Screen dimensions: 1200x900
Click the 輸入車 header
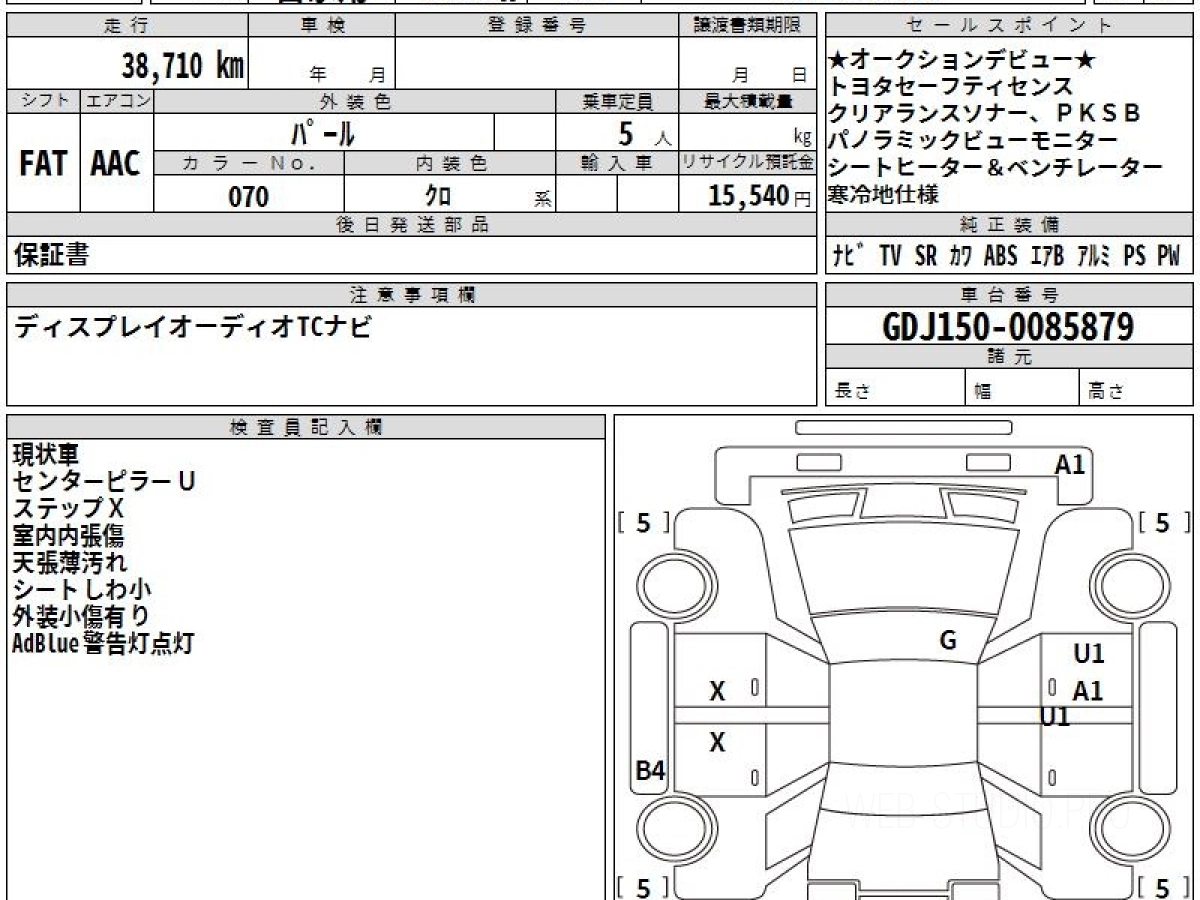(x=617, y=163)
